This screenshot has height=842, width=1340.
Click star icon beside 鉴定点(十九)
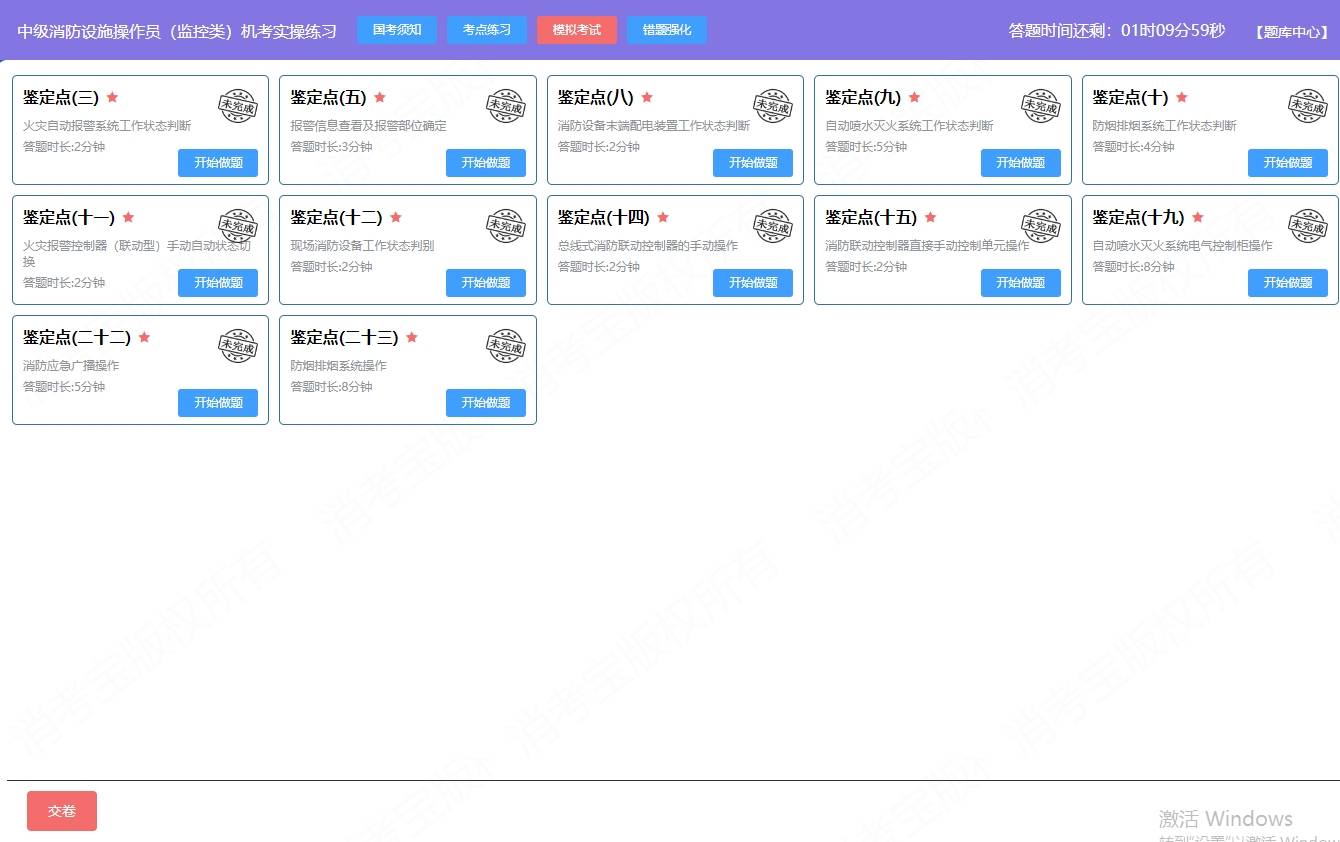coord(1198,217)
